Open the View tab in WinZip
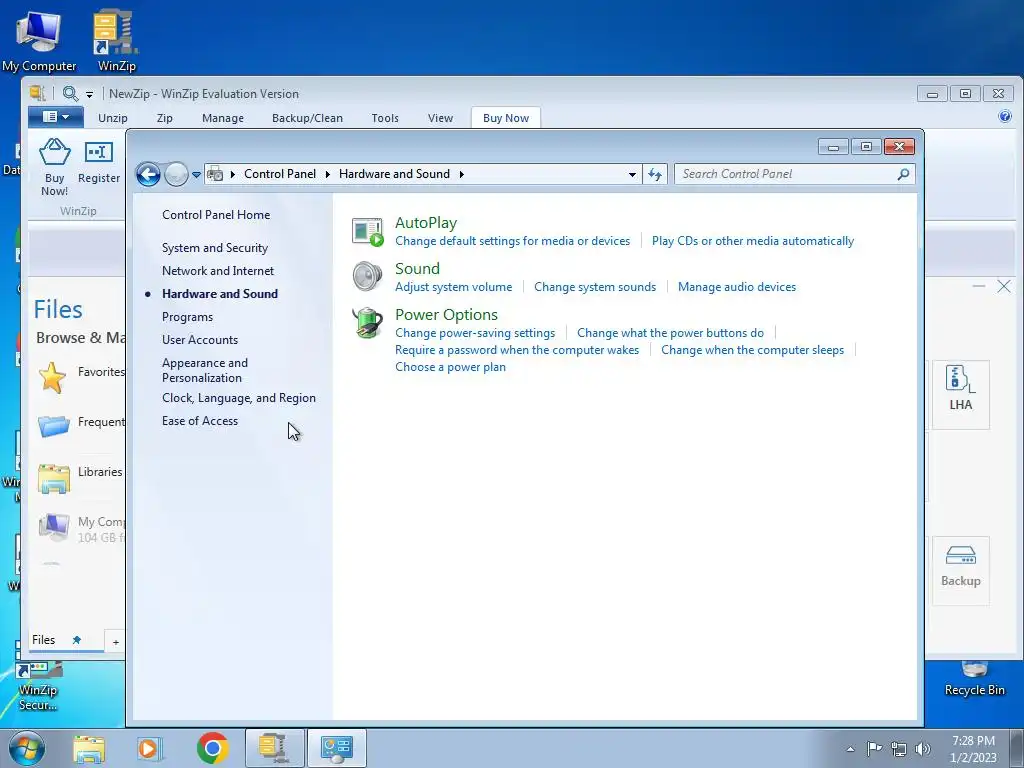This screenshot has width=1024, height=768. (440, 118)
